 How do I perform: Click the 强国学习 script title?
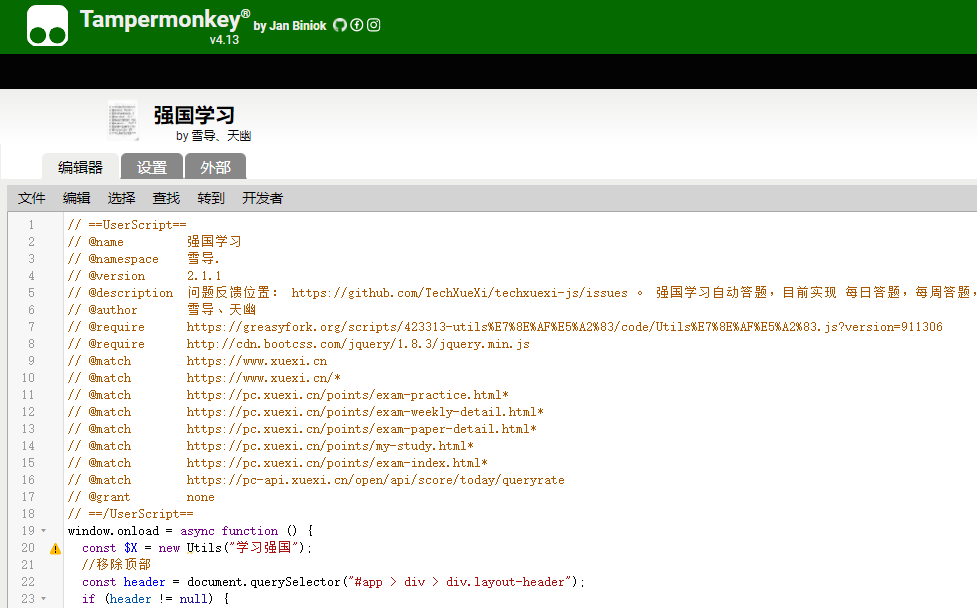pos(194,115)
